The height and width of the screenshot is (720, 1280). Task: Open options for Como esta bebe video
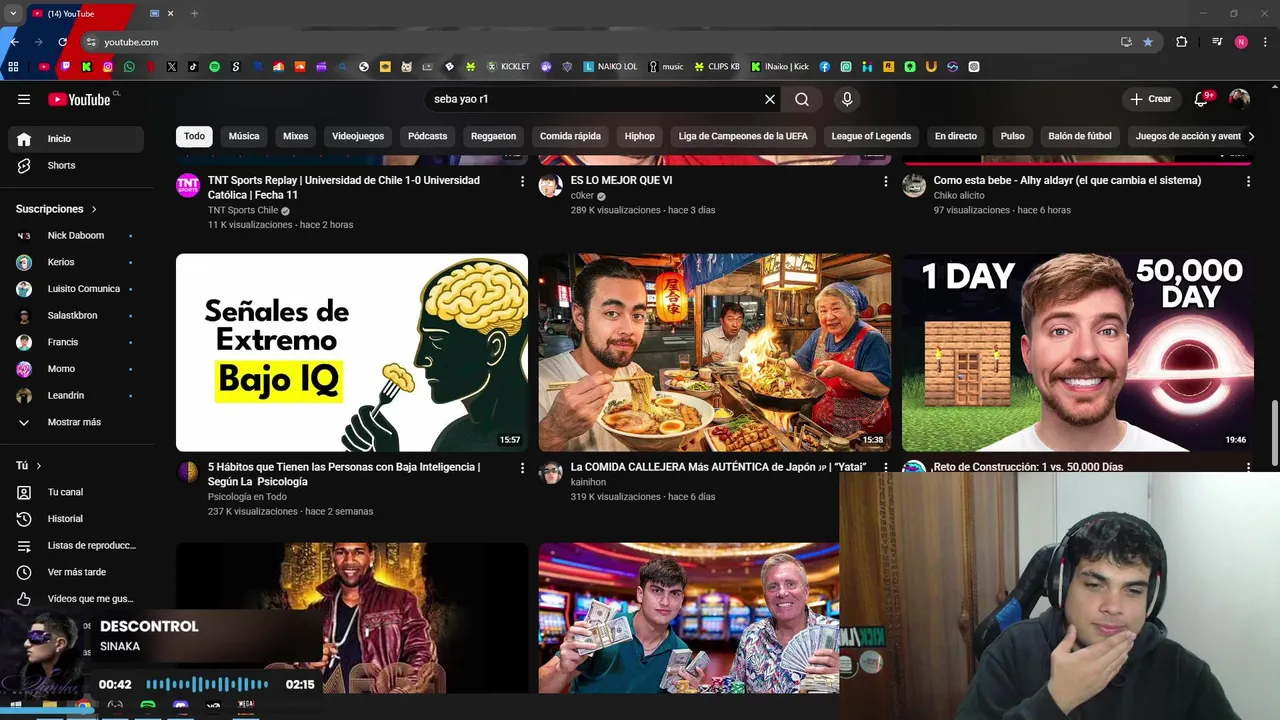point(1248,181)
